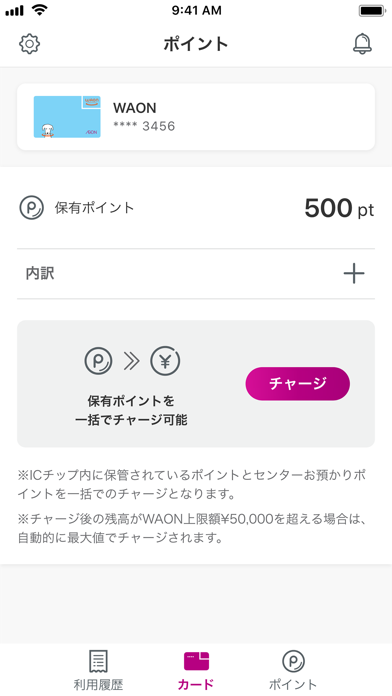392x696 pixels.
Task: Tap the magenta card icon in bottom bar
Action: (196, 661)
